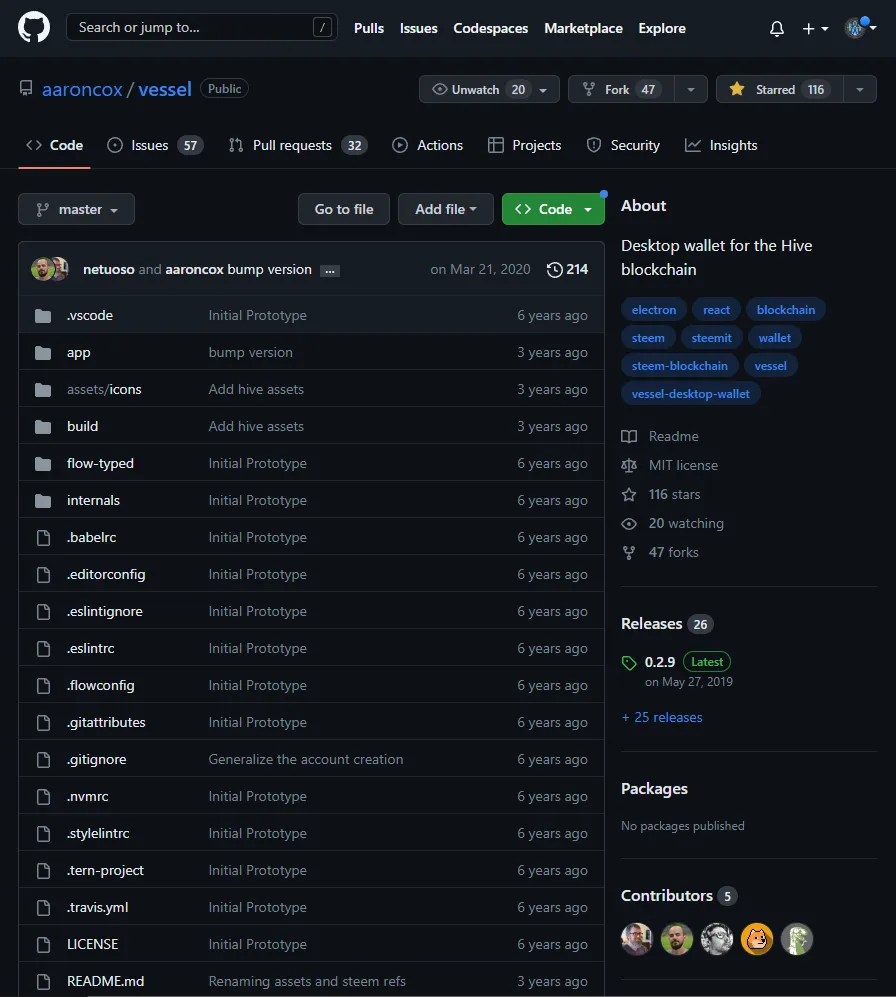Open the master branch selector
The width and height of the screenshot is (896, 997).
tap(76, 209)
